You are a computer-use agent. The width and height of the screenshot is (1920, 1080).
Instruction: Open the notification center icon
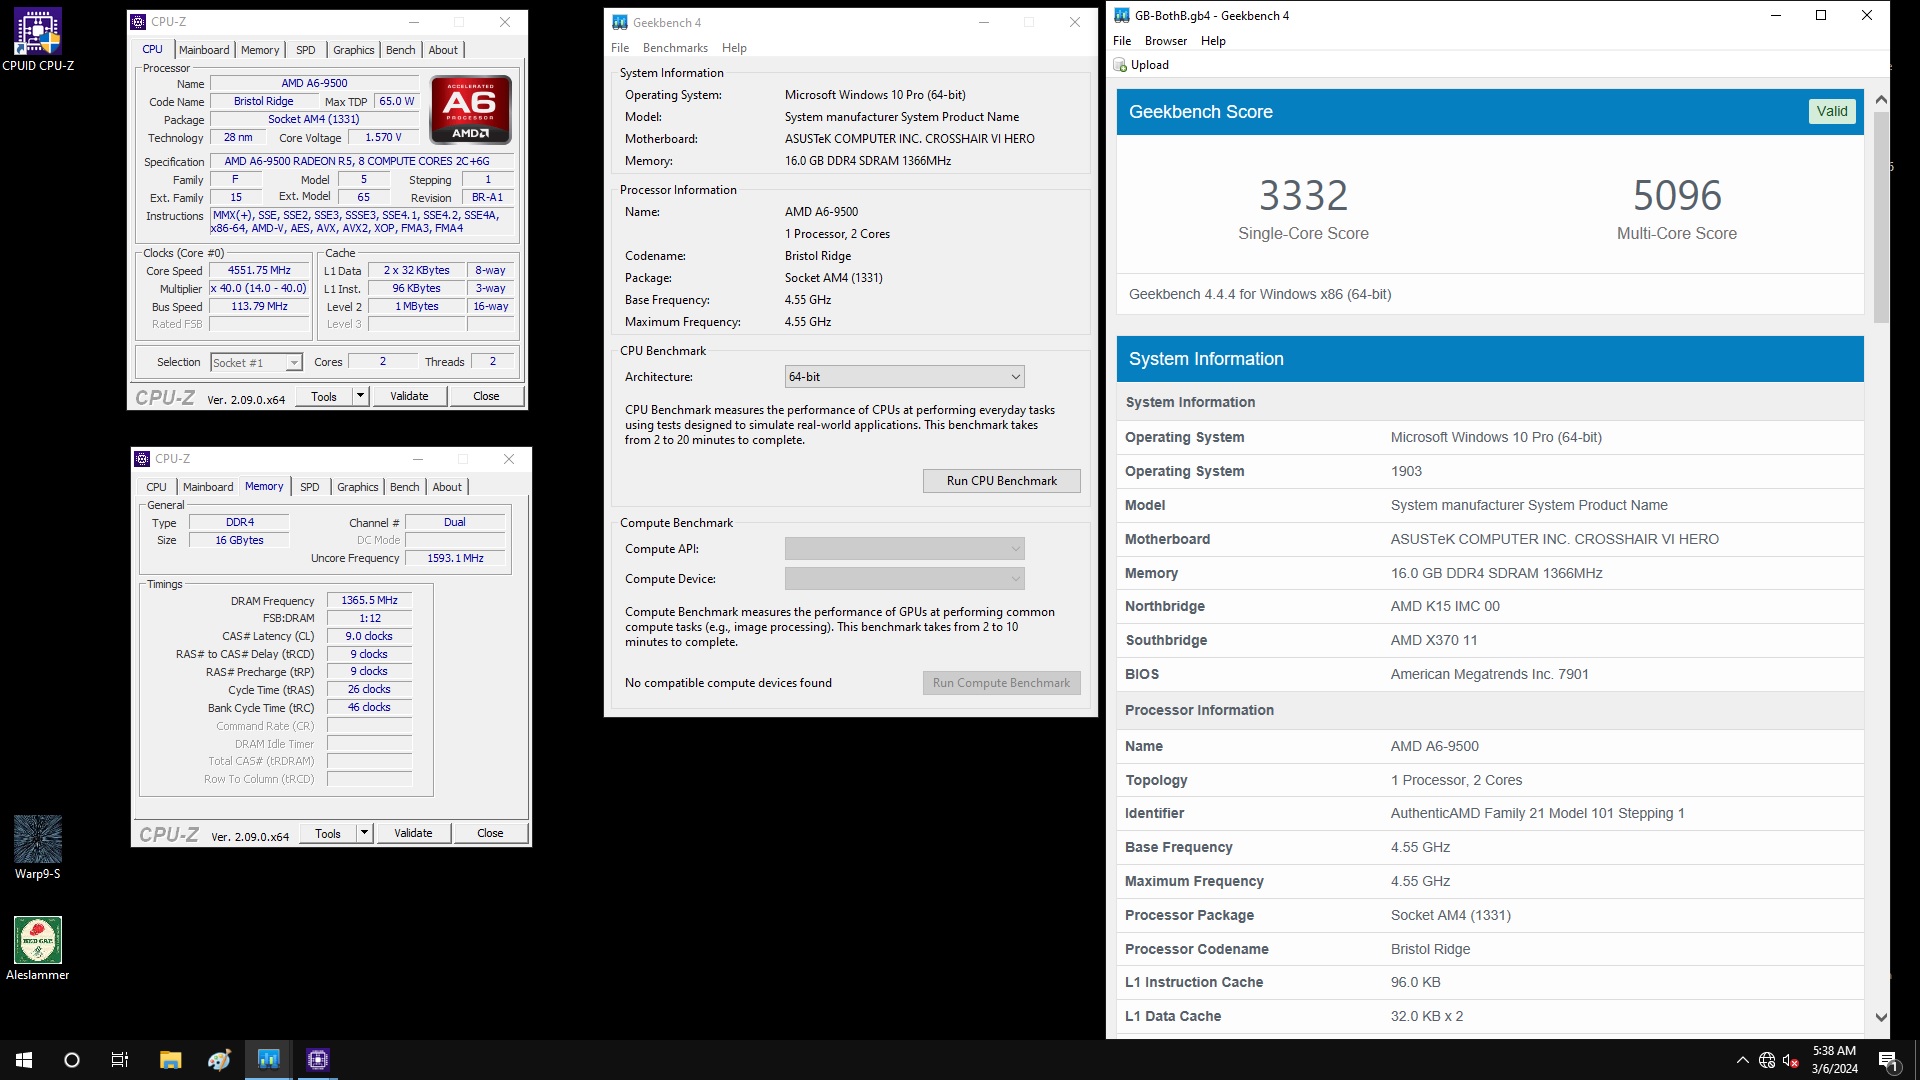tap(1888, 1060)
